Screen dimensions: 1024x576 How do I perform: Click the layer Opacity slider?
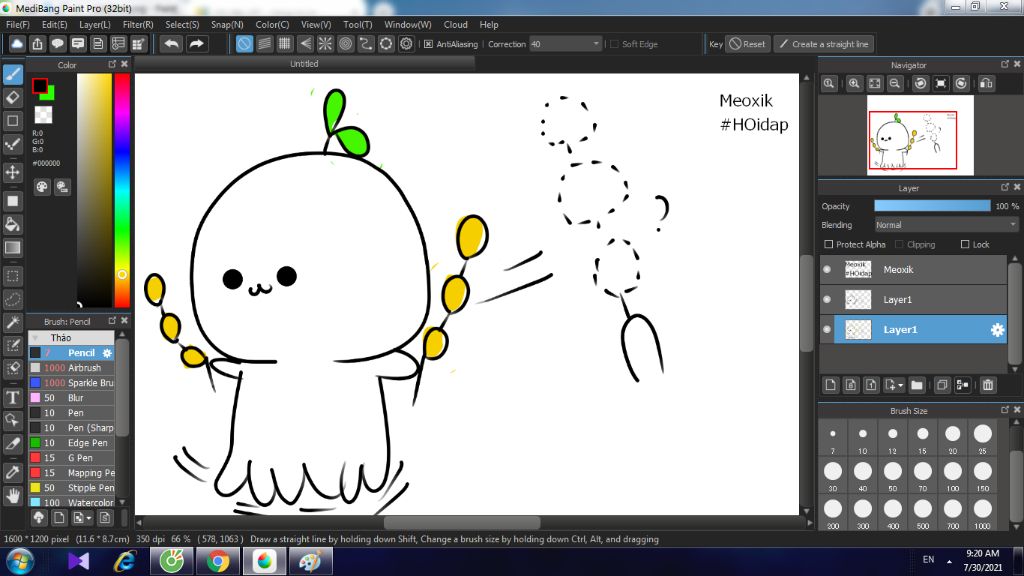932,206
